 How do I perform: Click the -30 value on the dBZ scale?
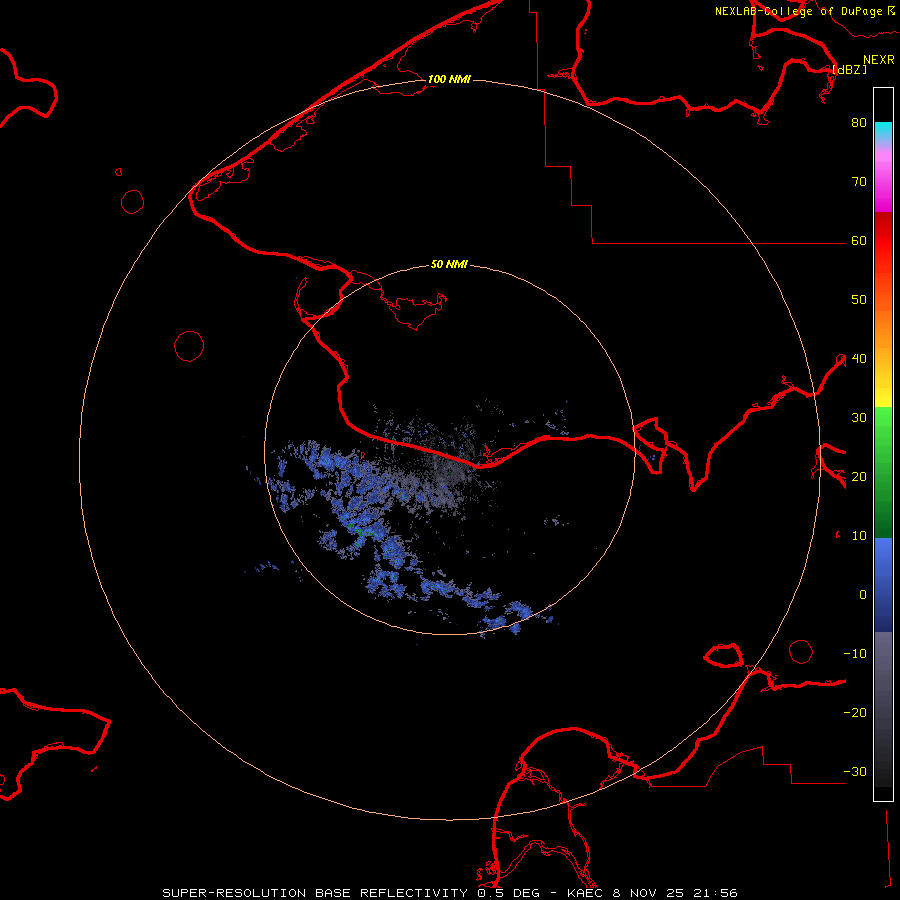tap(855, 772)
